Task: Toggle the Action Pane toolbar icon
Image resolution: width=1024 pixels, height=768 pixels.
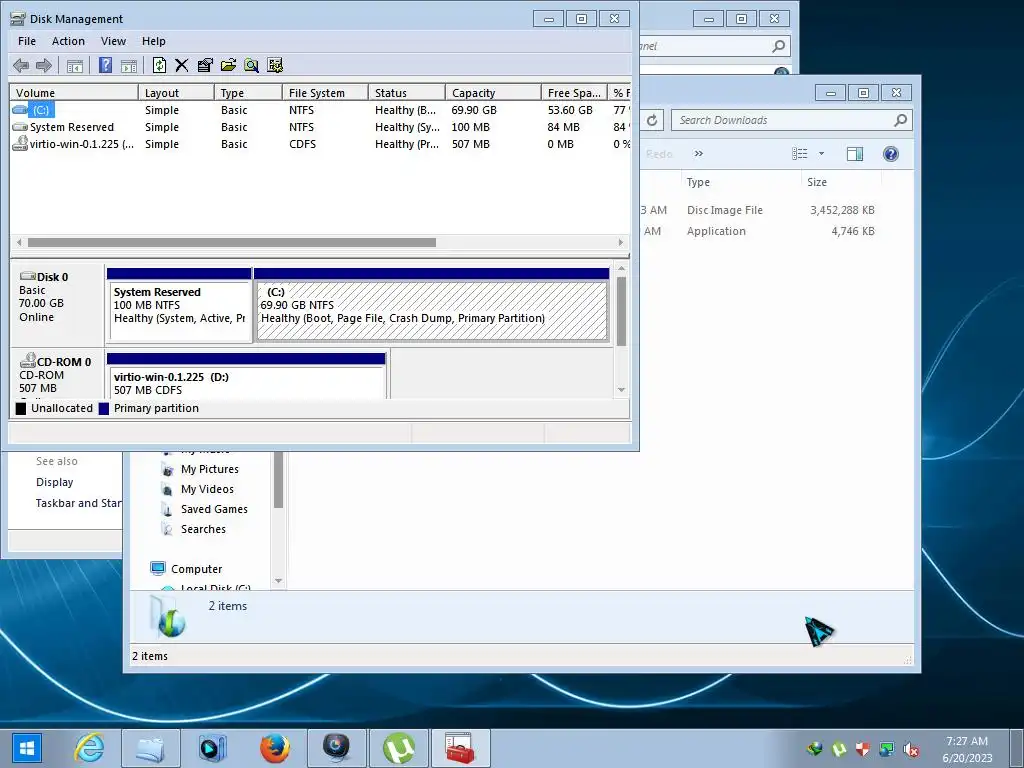Action: pos(129,65)
